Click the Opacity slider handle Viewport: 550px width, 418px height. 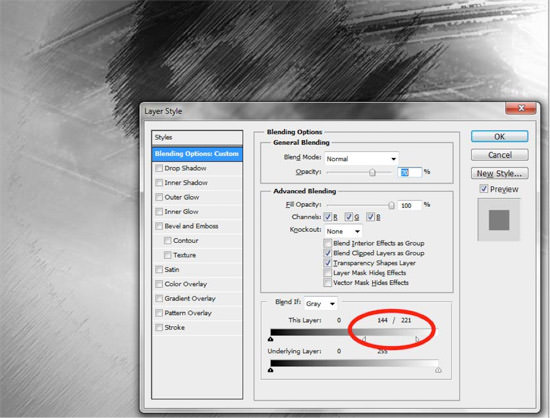coord(372,172)
